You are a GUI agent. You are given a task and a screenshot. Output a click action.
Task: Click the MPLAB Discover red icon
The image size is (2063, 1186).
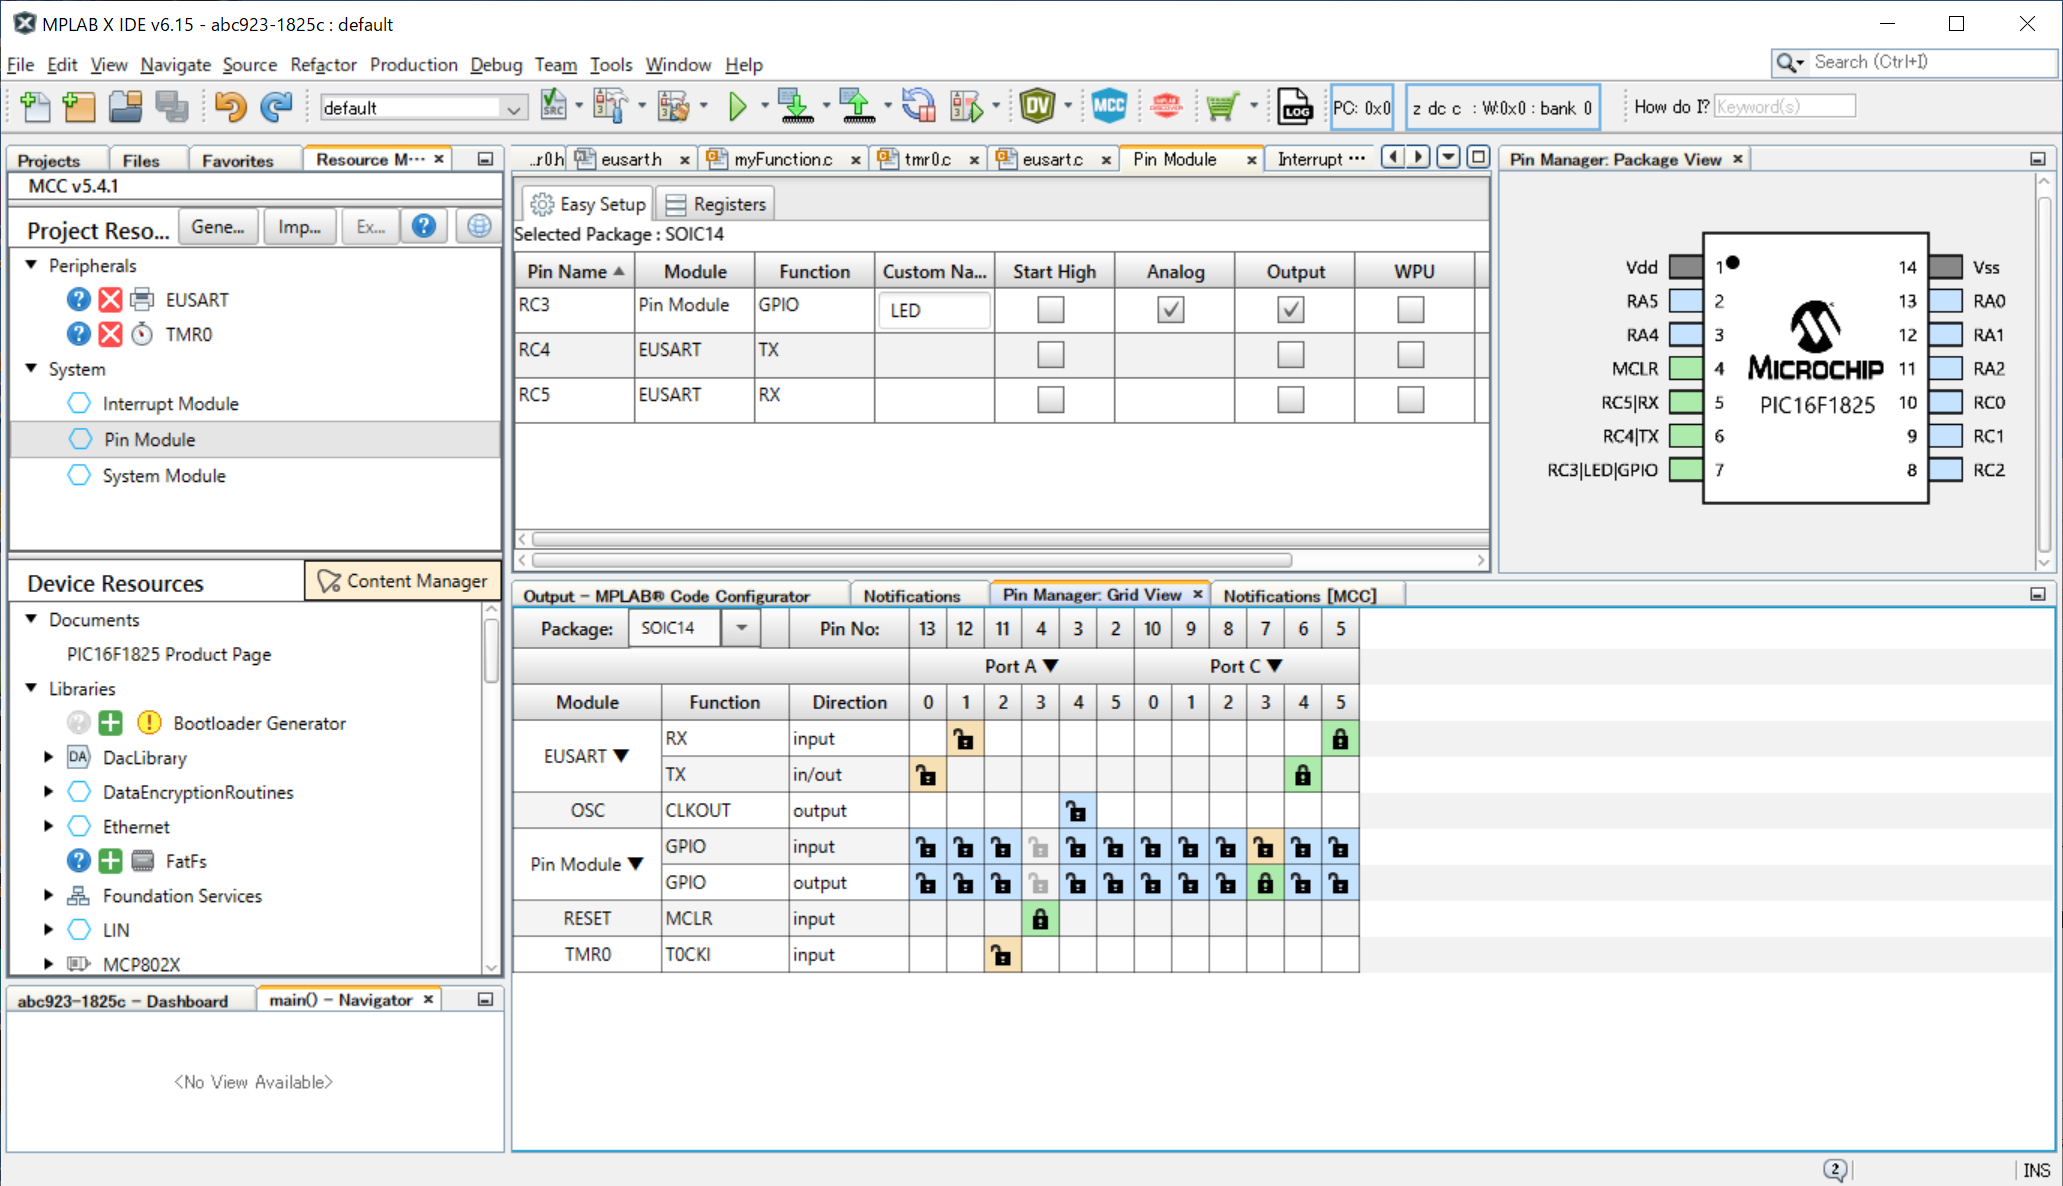pos(1166,106)
